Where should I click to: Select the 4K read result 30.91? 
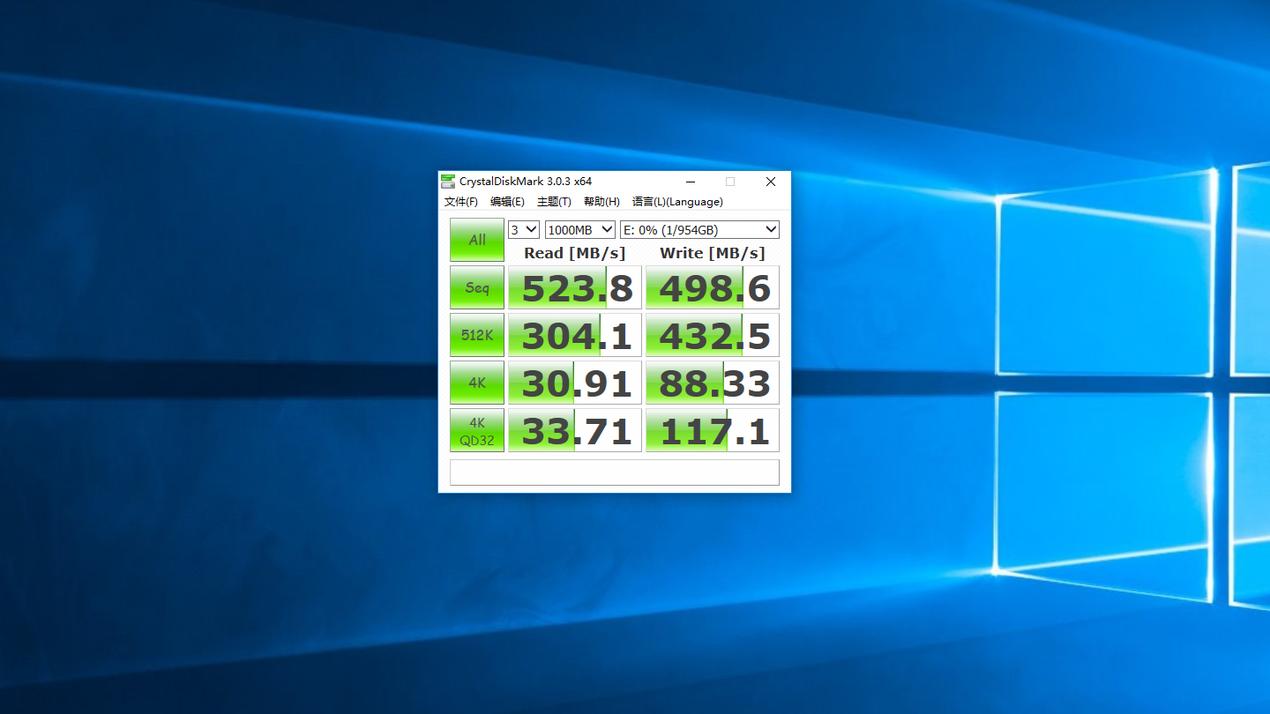(x=575, y=383)
